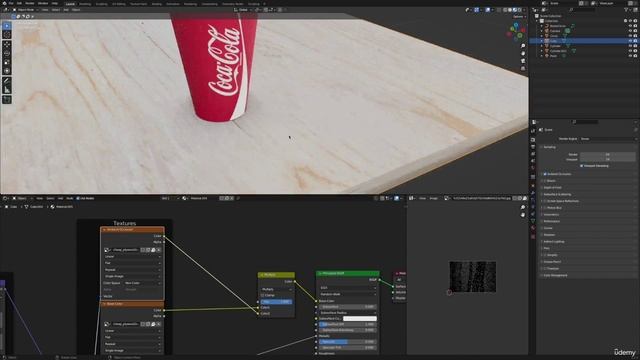The width and height of the screenshot is (640, 360).
Task: Click the Principled BSDF node header
Action: [348, 273]
